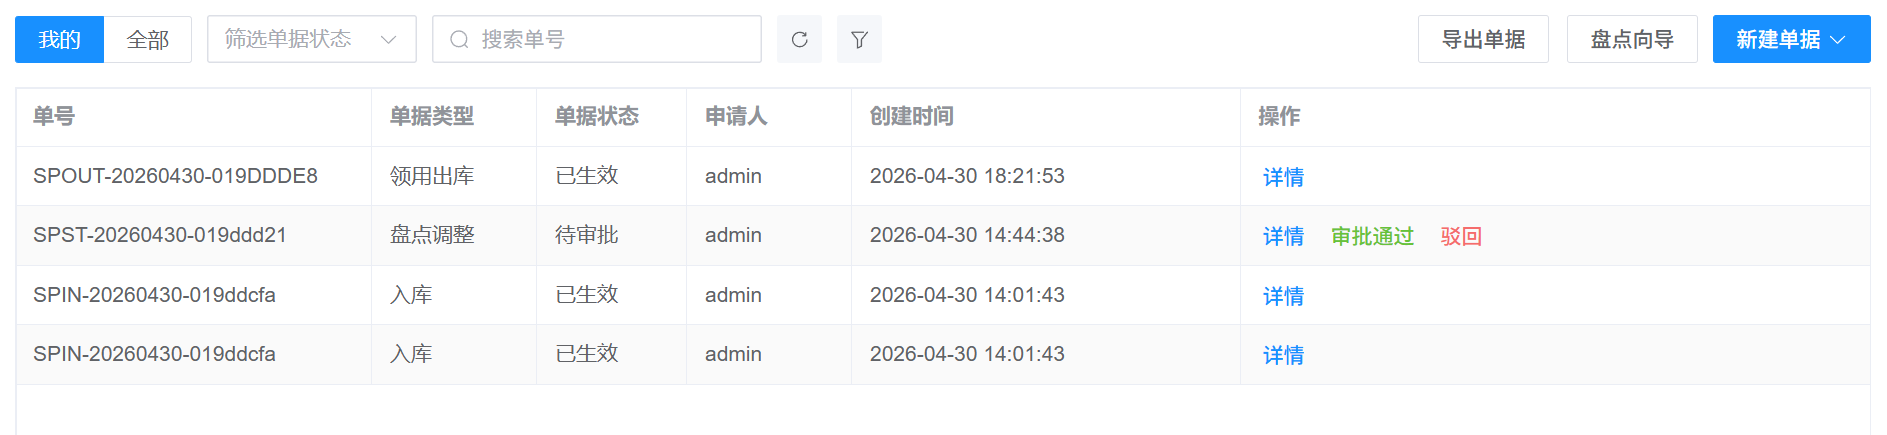Open 详情 for SPST-20260430-019ddd21
1887x435 pixels.
(x=1283, y=236)
